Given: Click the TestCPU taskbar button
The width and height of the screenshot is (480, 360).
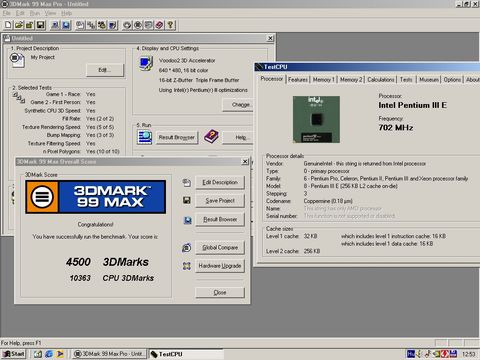Looking at the screenshot, I should [186, 354].
